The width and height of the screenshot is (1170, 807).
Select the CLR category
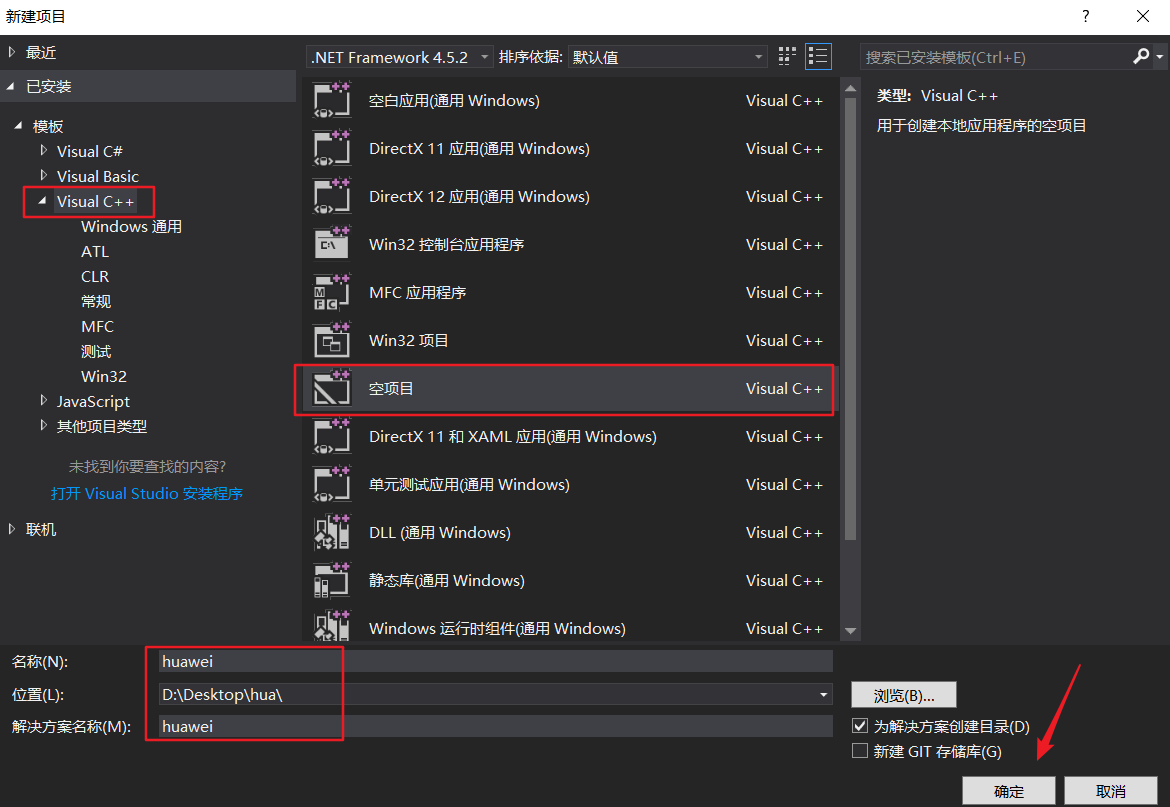95,276
